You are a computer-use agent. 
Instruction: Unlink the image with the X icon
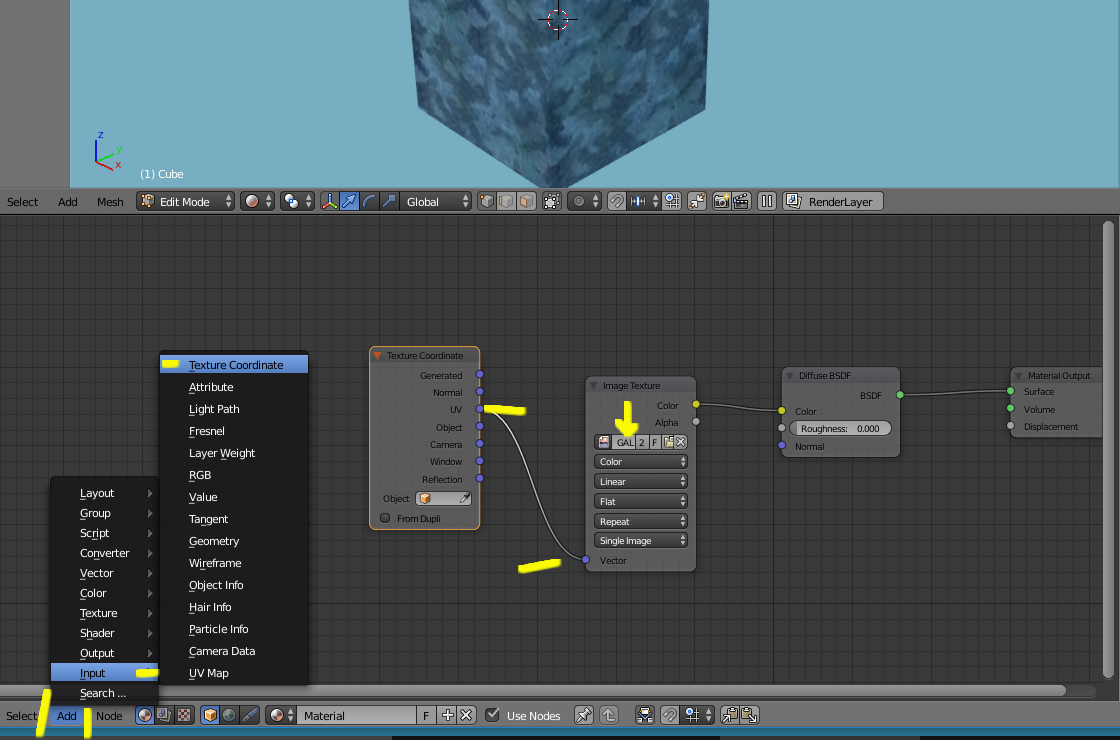click(x=681, y=442)
